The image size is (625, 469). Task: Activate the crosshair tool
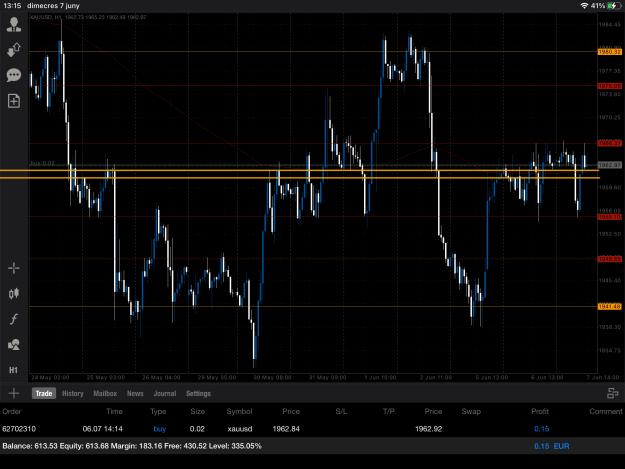(x=14, y=268)
